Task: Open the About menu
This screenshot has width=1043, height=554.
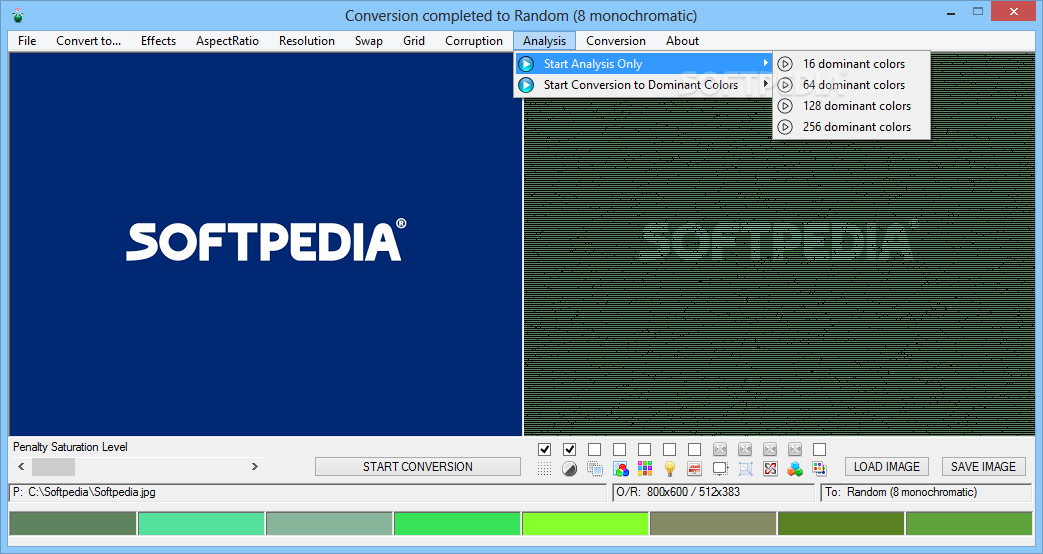Action: coord(682,41)
